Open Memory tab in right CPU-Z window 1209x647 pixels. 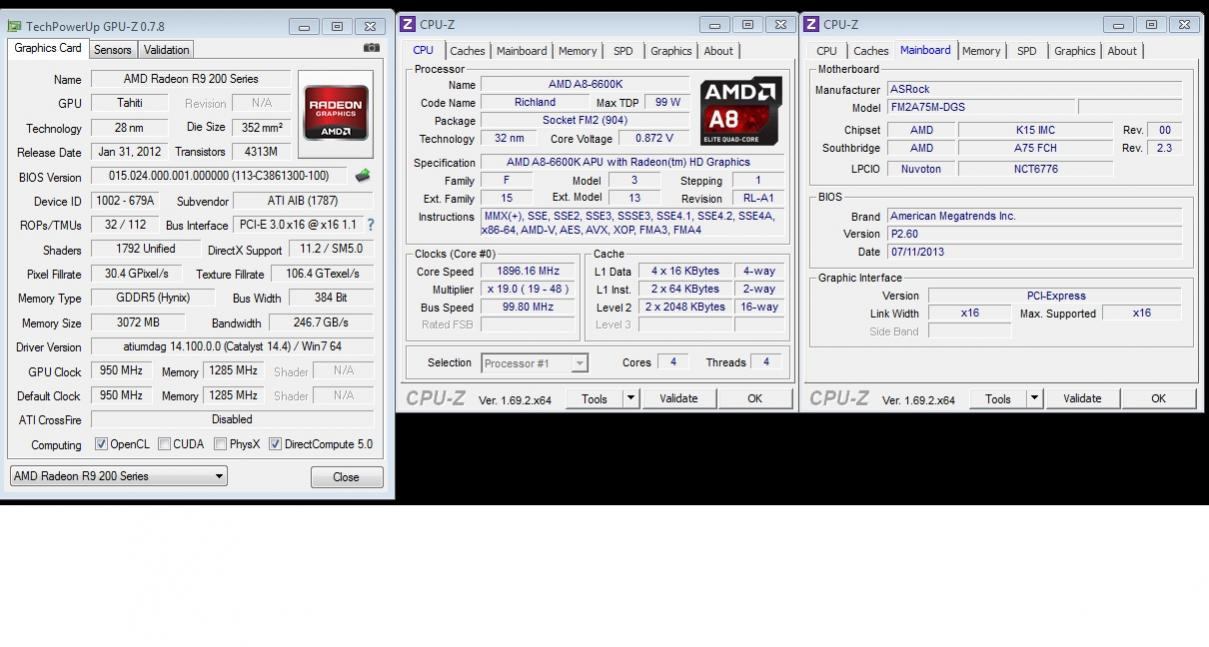(981, 51)
